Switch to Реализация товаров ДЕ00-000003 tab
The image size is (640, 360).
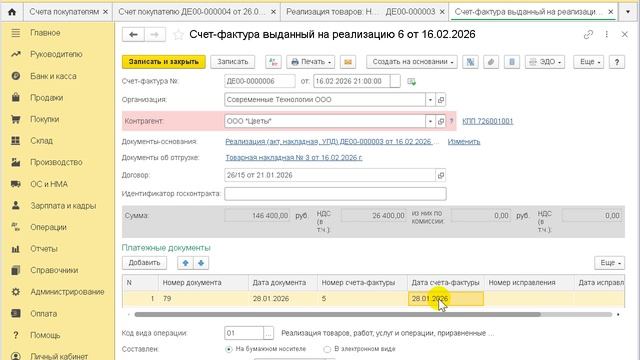[361, 12]
